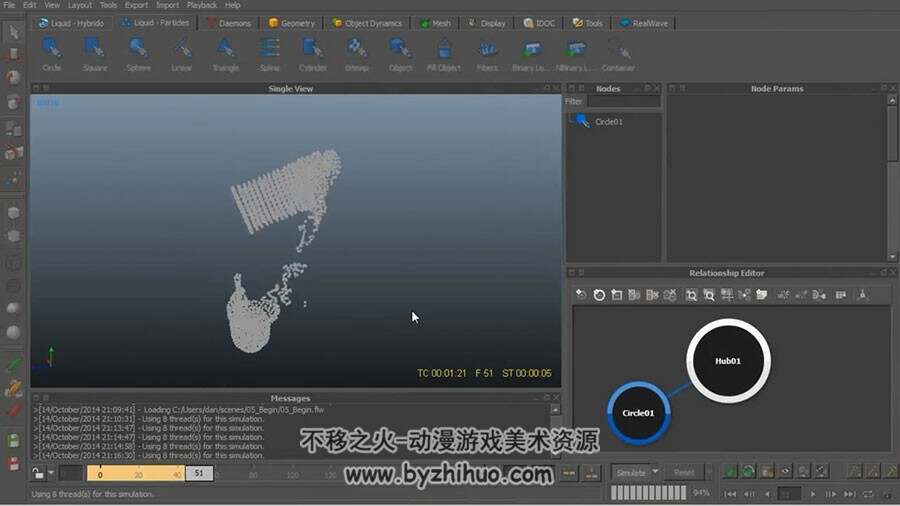
Task: Click the second magnifier icon in Relationship Editor
Action: [709, 295]
